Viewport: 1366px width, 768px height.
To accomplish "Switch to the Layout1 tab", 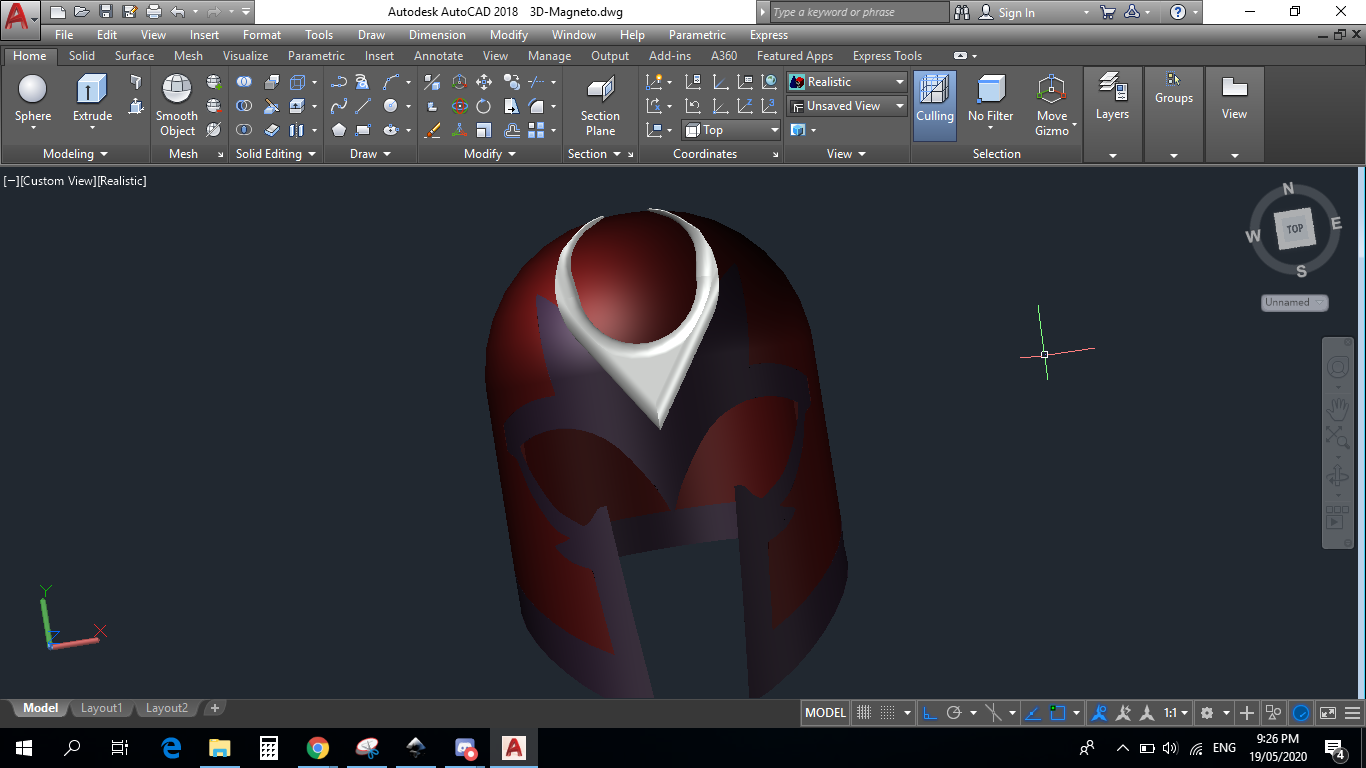I will 101,708.
